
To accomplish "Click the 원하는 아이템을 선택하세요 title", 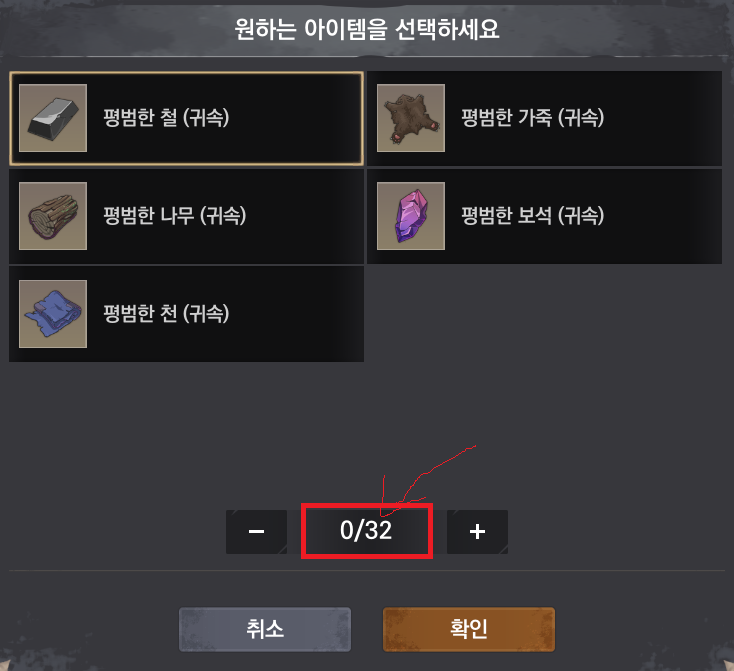I will click(x=367, y=29).
